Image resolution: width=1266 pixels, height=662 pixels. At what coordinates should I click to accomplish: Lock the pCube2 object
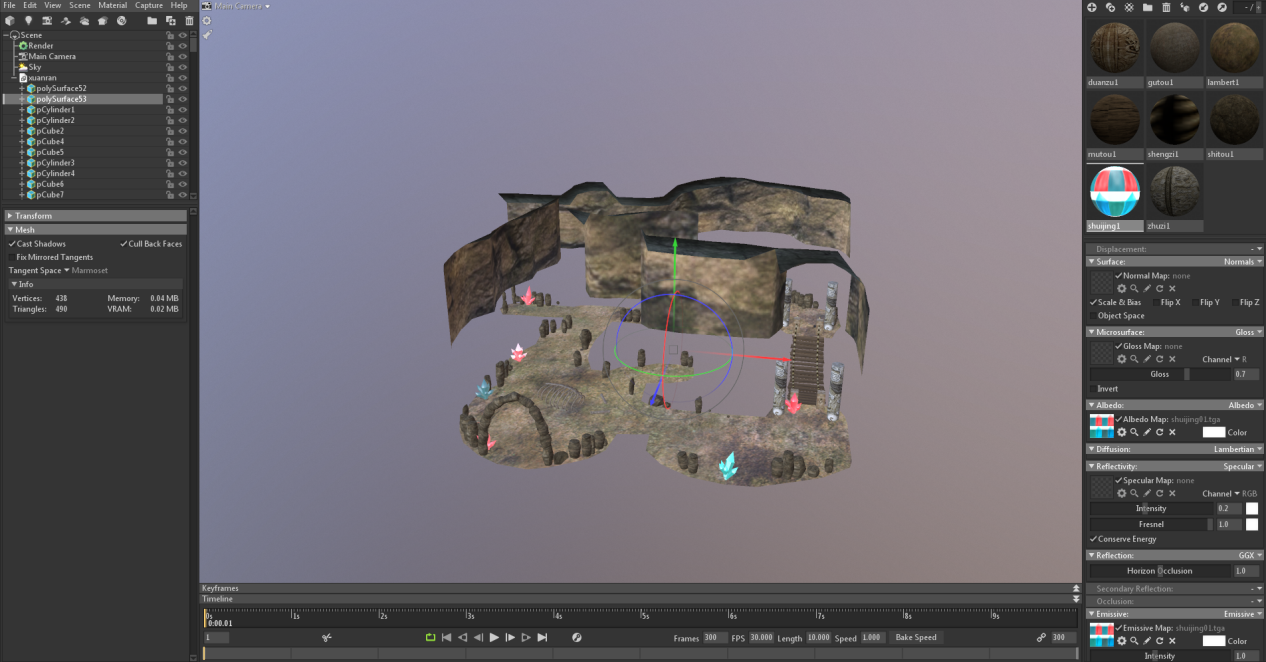pos(170,131)
